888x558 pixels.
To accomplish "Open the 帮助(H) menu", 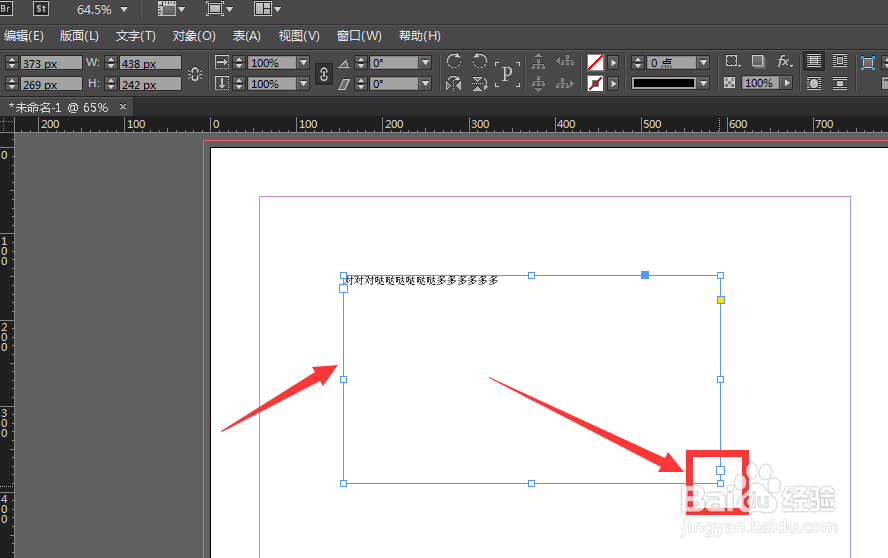I will coord(420,36).
